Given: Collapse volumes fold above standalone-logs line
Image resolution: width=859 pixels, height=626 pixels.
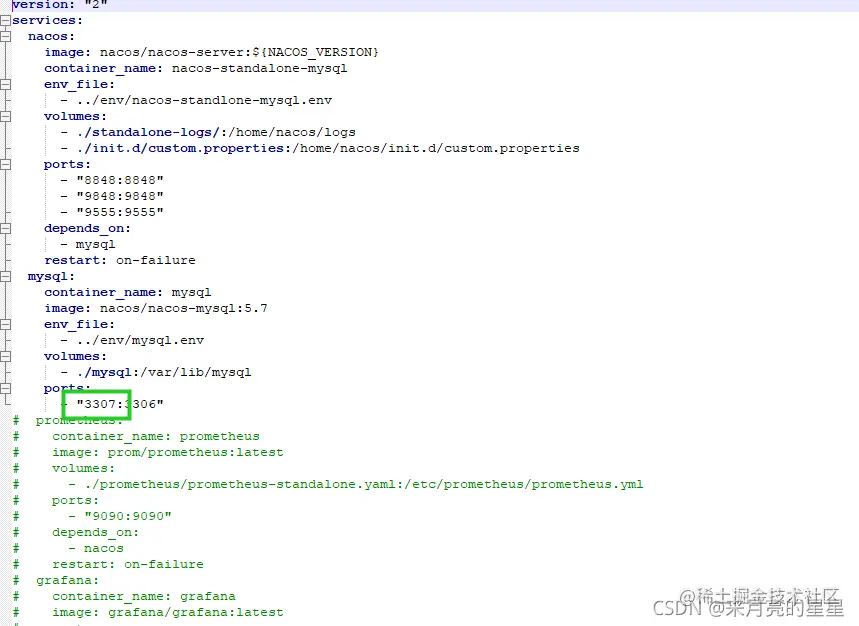Looking at the screenshot, I should coord(5,116).
